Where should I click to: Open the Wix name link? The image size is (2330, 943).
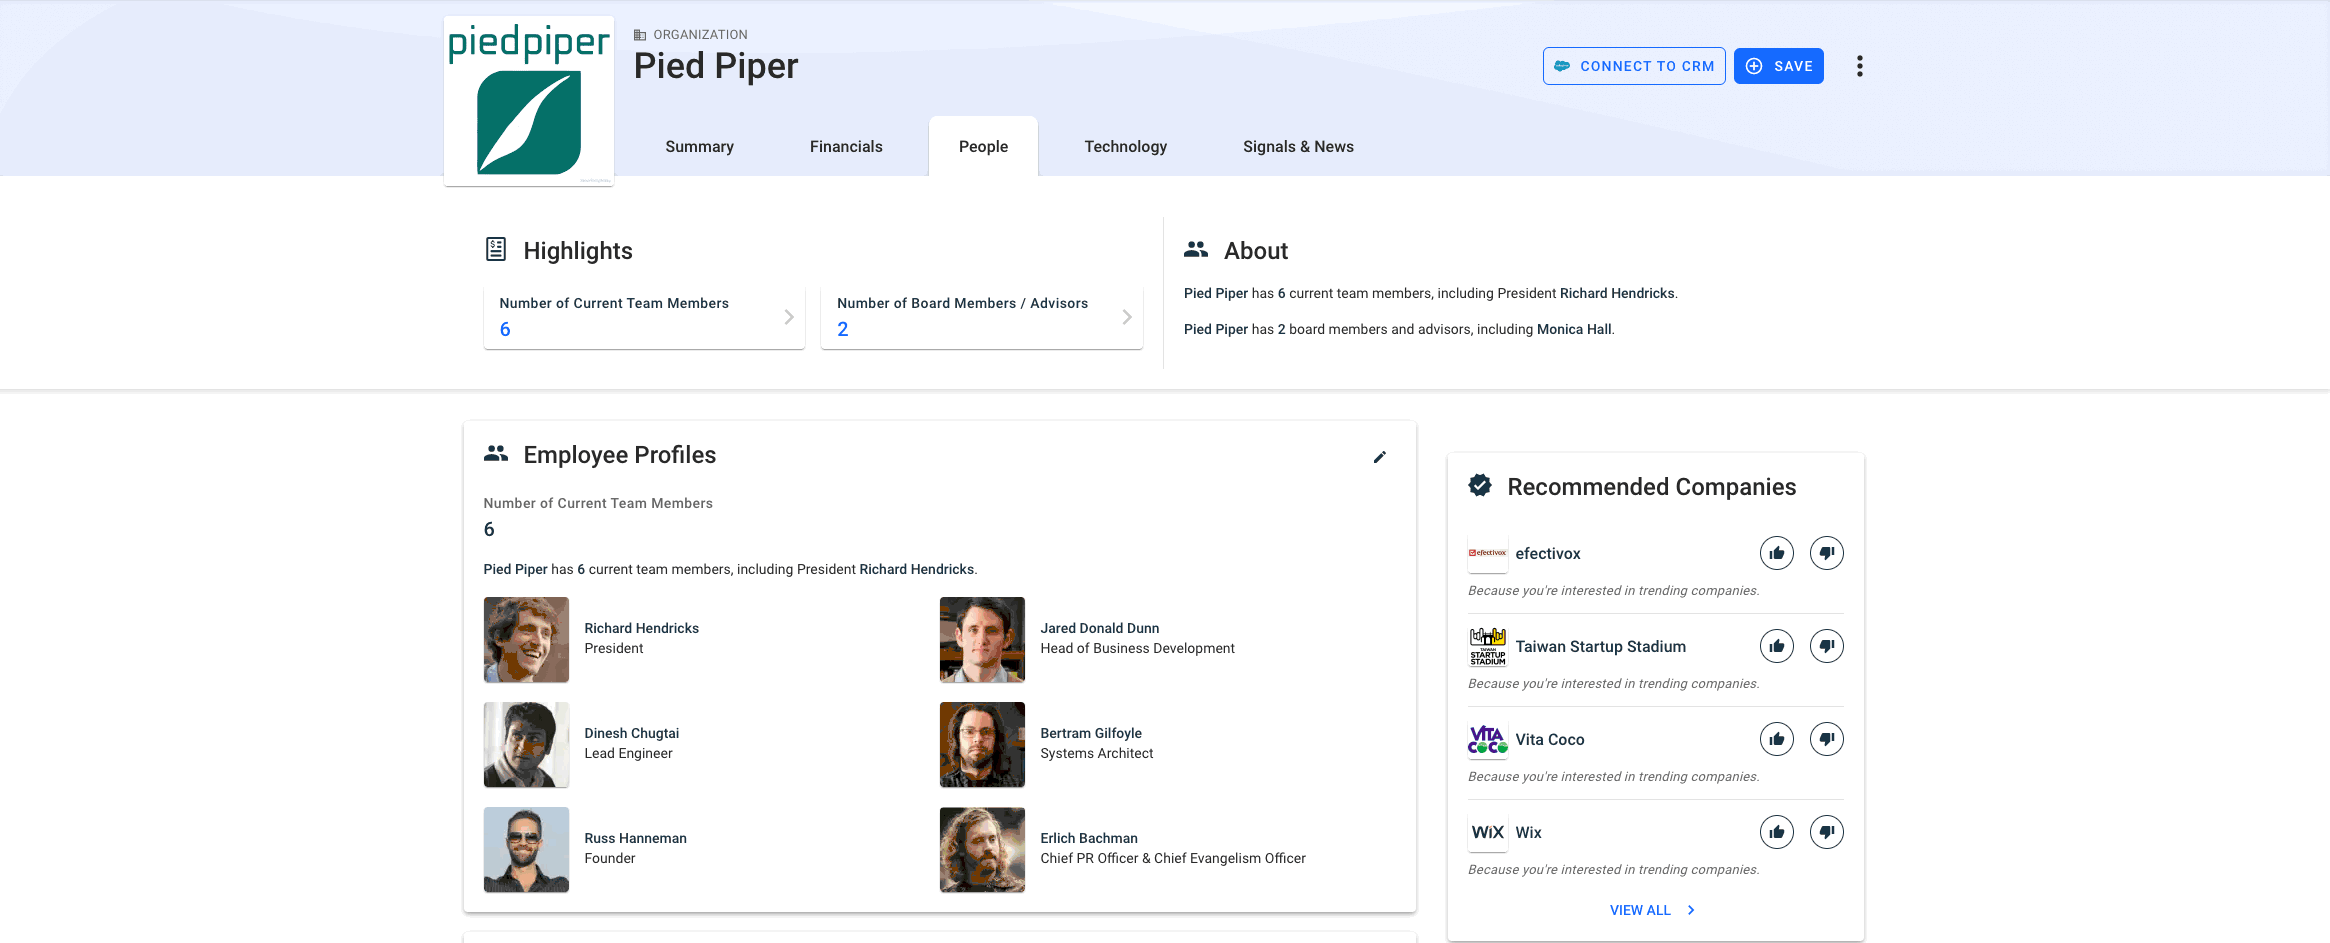point(1528,832)
